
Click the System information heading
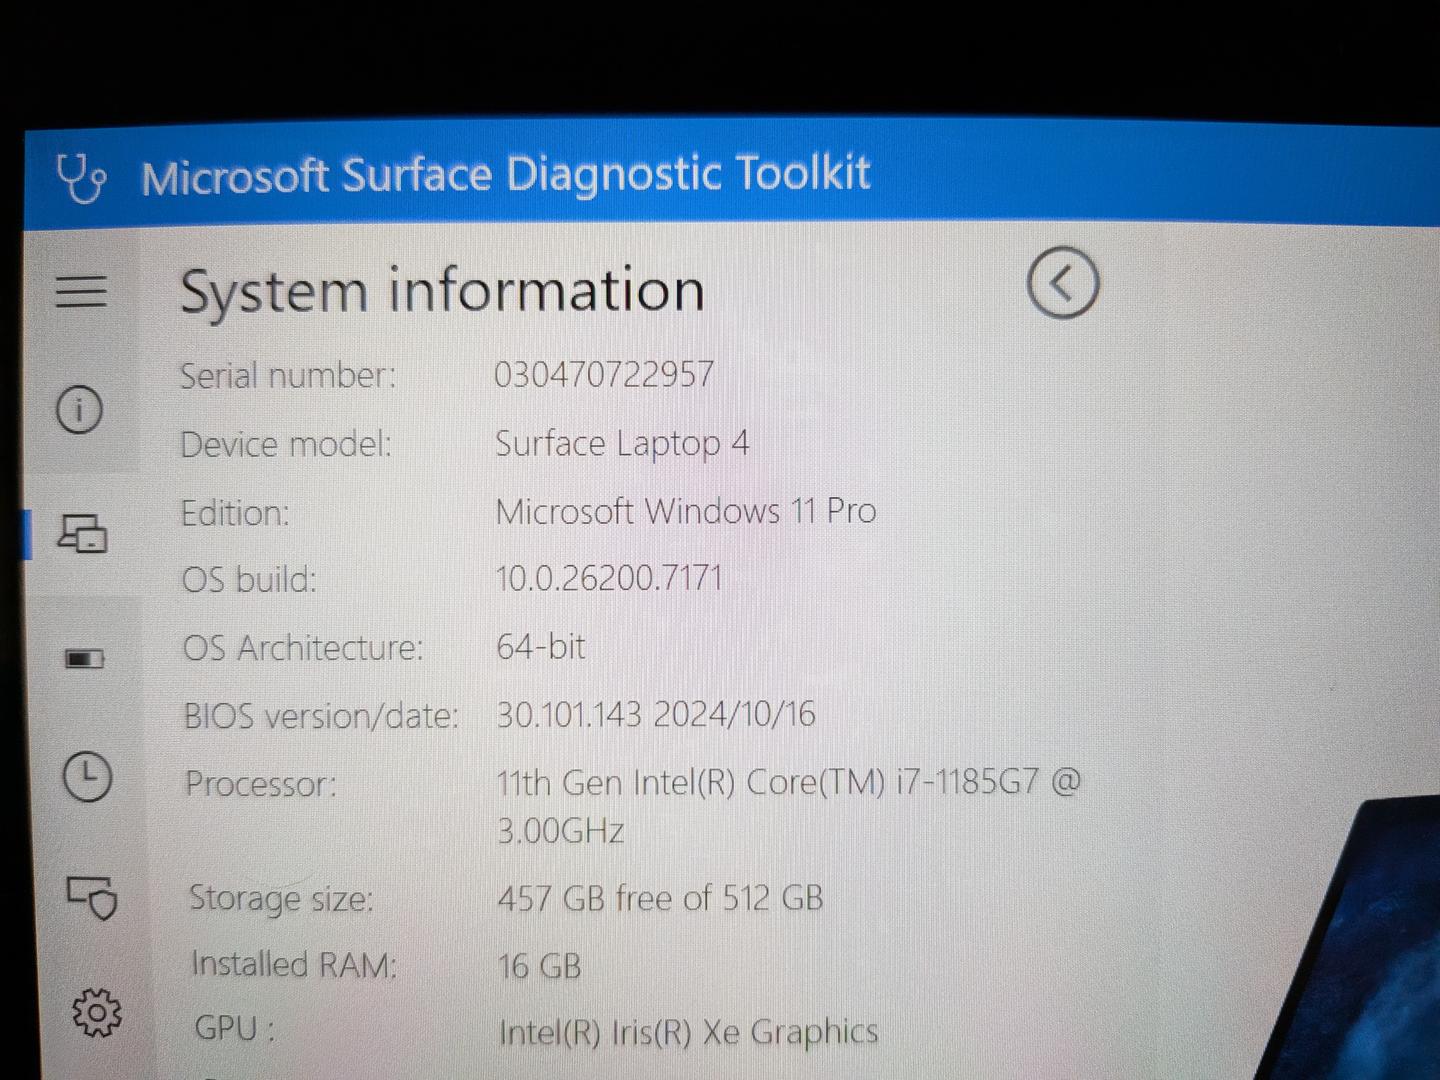442,292
